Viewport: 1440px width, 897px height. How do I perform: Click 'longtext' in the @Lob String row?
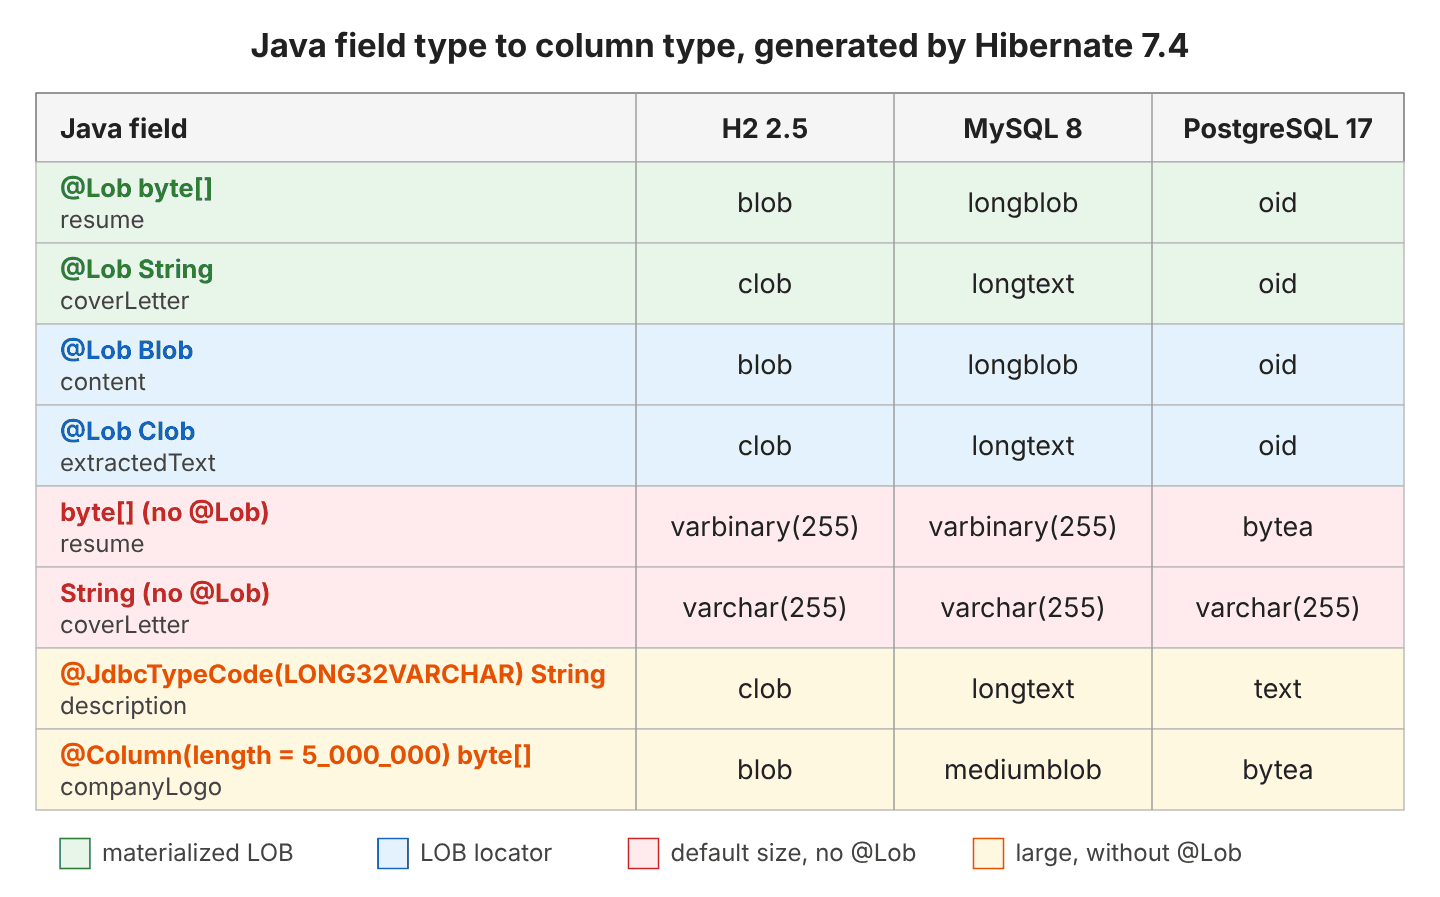(x=1023, y=284)
